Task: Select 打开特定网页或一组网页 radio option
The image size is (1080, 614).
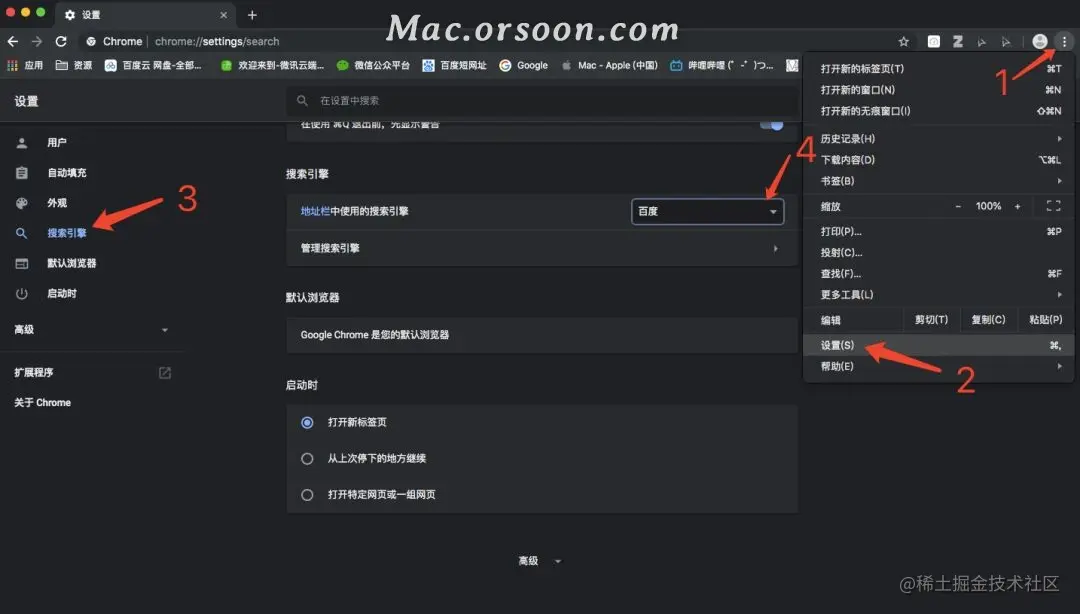Action: (x=307, y=495)
